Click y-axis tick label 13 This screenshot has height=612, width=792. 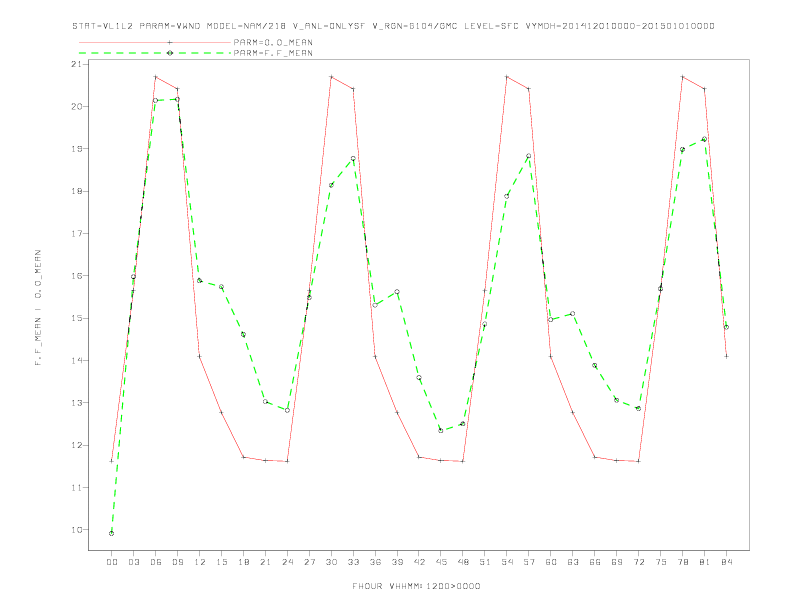coord(77,403)
